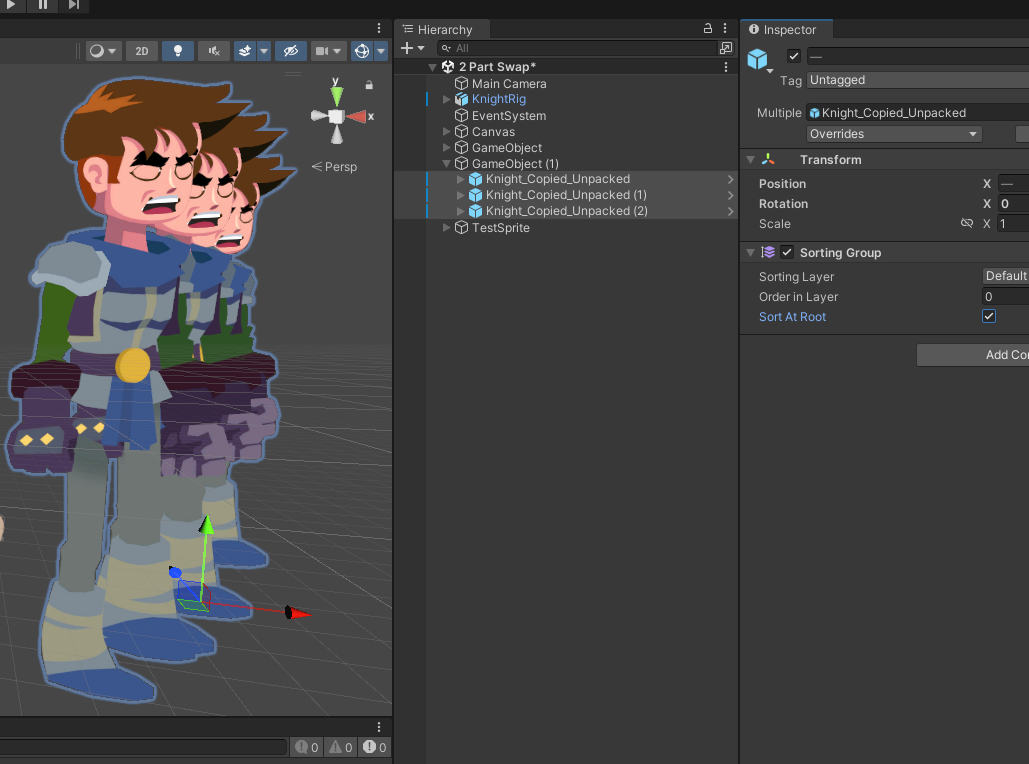Click the red X move handle arrow
Screen dimensions: 1029x764
click(x=299, y=613)
